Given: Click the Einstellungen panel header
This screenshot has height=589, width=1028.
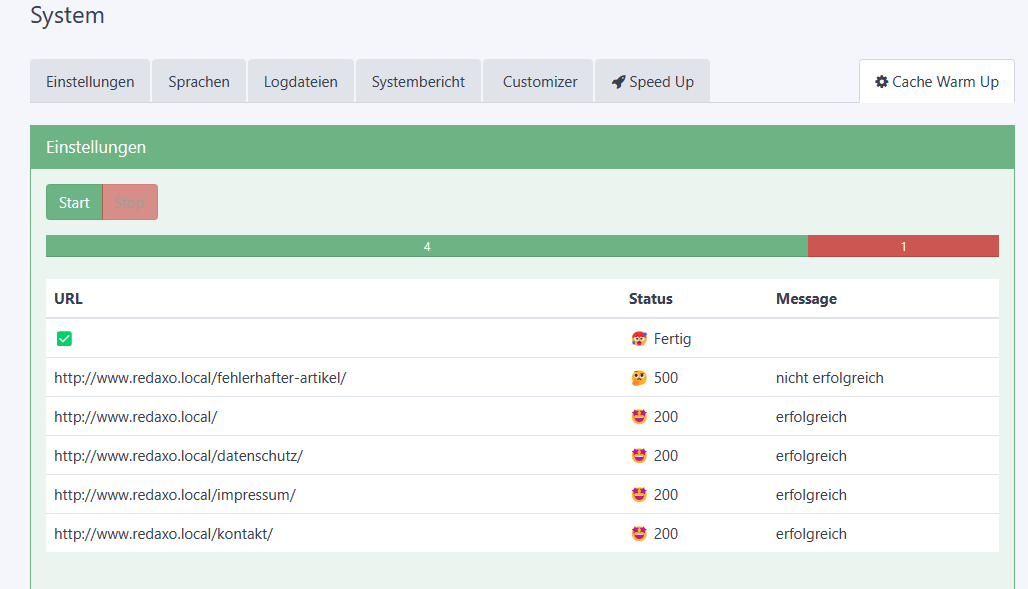Looking at the screenshot, I should 522,147.
